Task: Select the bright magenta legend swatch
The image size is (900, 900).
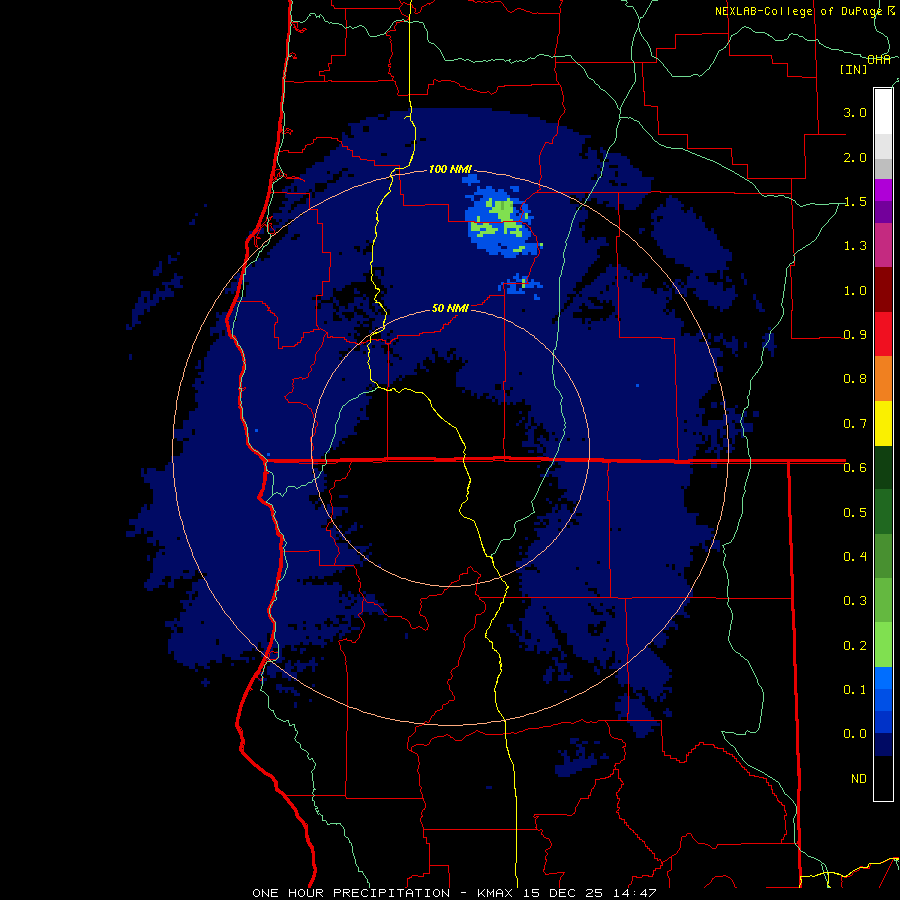Action: [883, 190]
